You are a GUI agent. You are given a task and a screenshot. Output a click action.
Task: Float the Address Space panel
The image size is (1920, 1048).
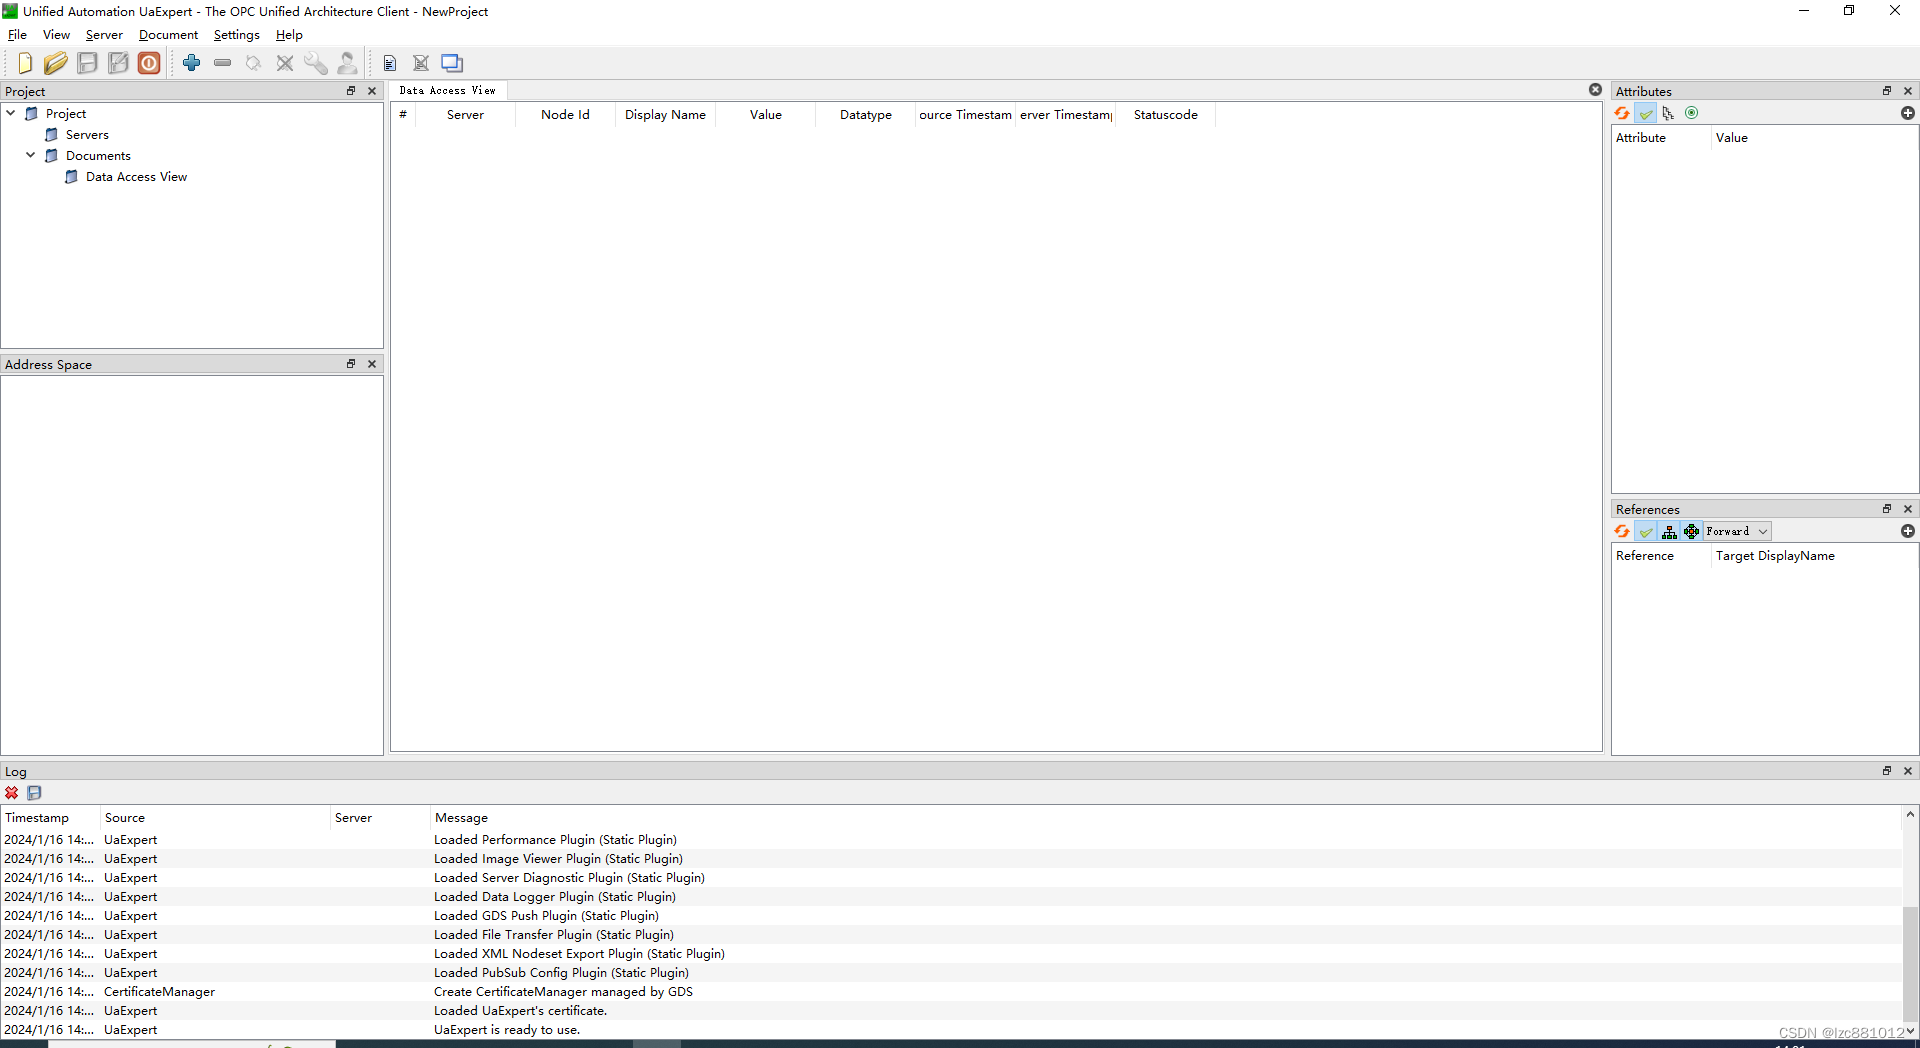point(351,364)
